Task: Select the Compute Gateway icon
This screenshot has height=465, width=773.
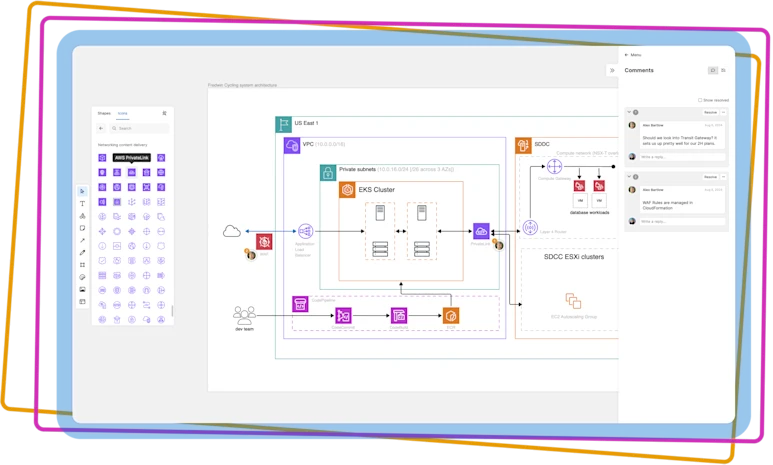Action: tap(555, 167)
